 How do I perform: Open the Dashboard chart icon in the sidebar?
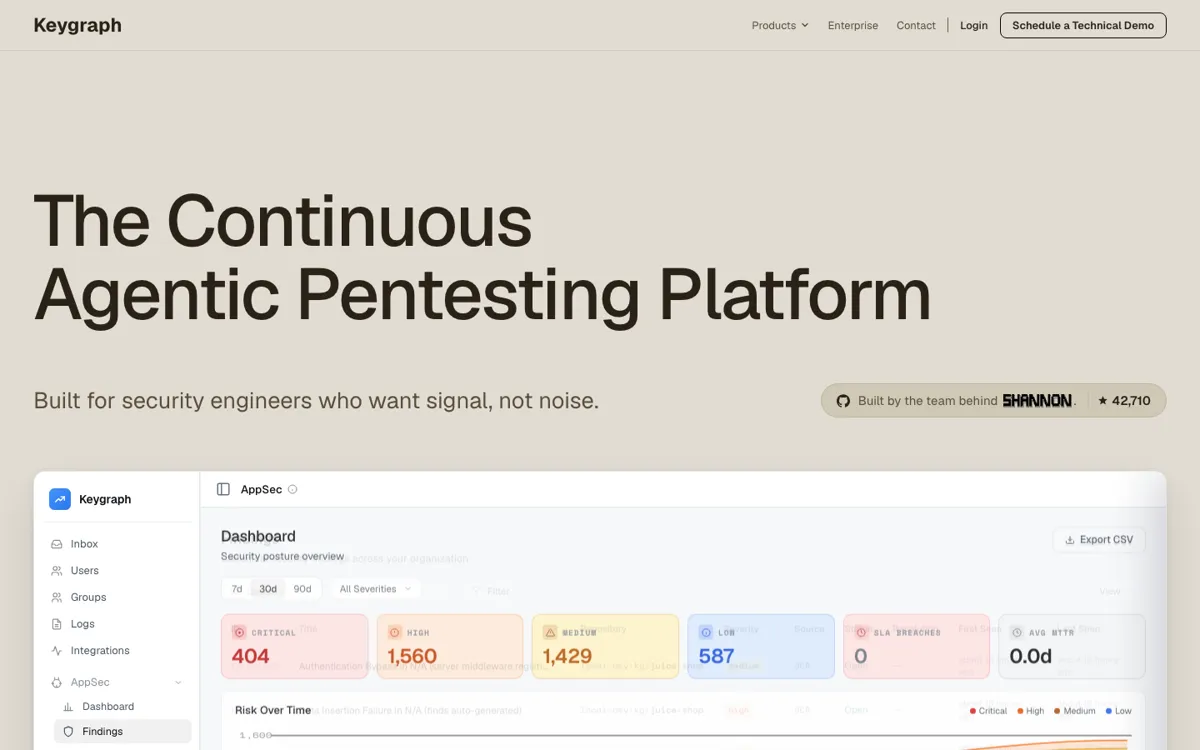coord(69,707)
